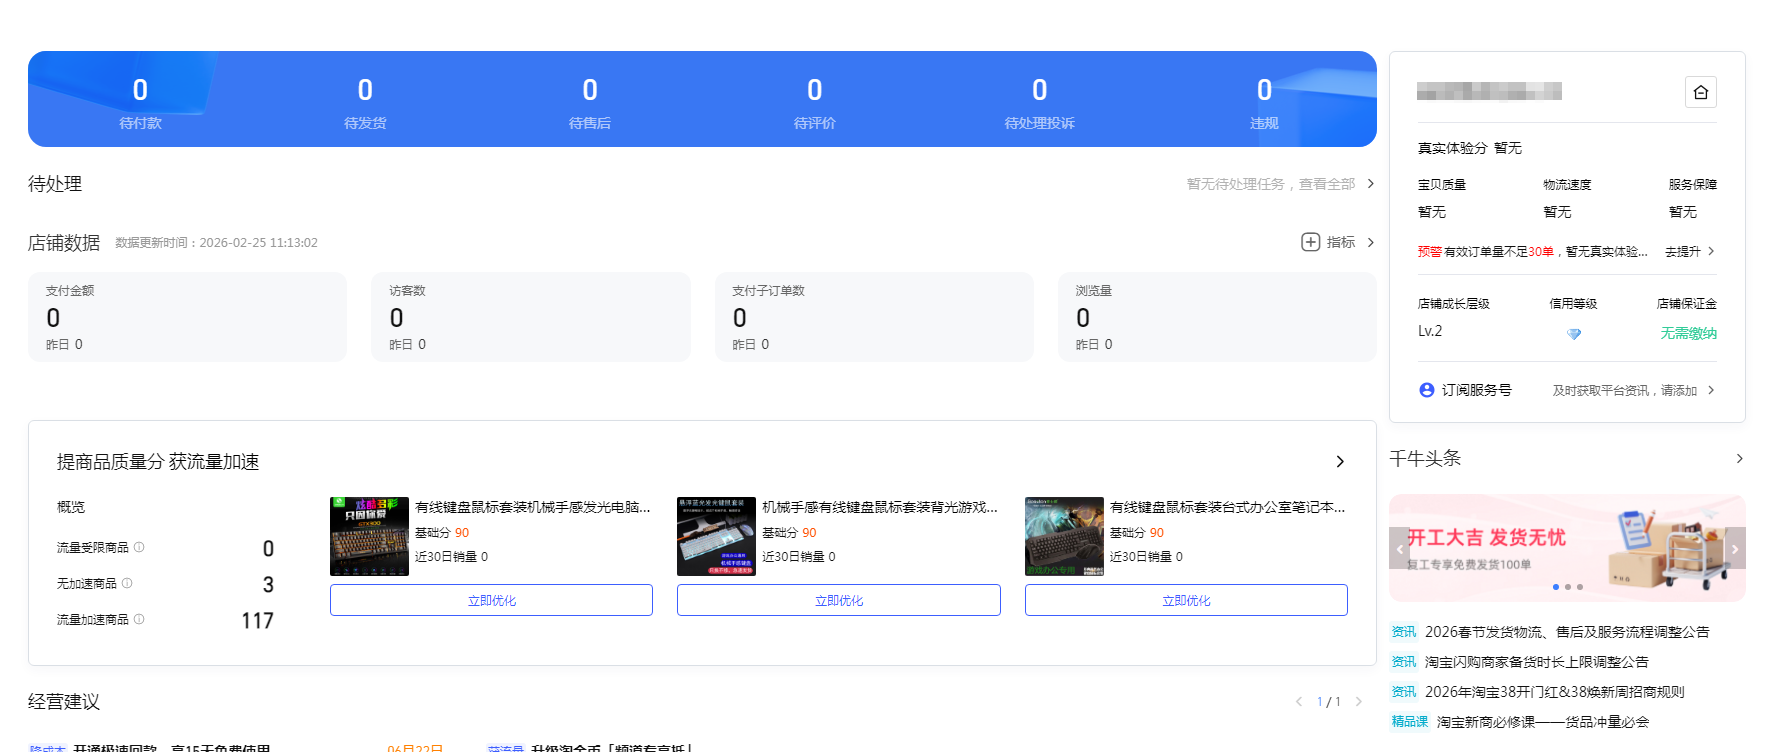The image size is (1775, 752).
Task: Open the 开工大吉 发货无忧 banner
Action: pos(1567,548)
